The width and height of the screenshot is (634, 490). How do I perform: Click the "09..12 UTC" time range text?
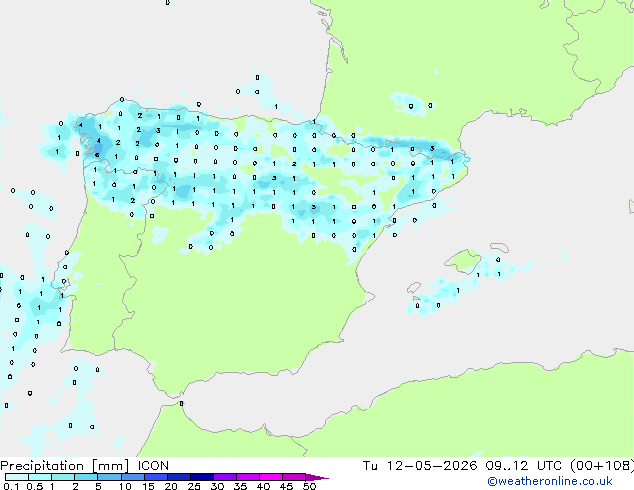point(524,466)
